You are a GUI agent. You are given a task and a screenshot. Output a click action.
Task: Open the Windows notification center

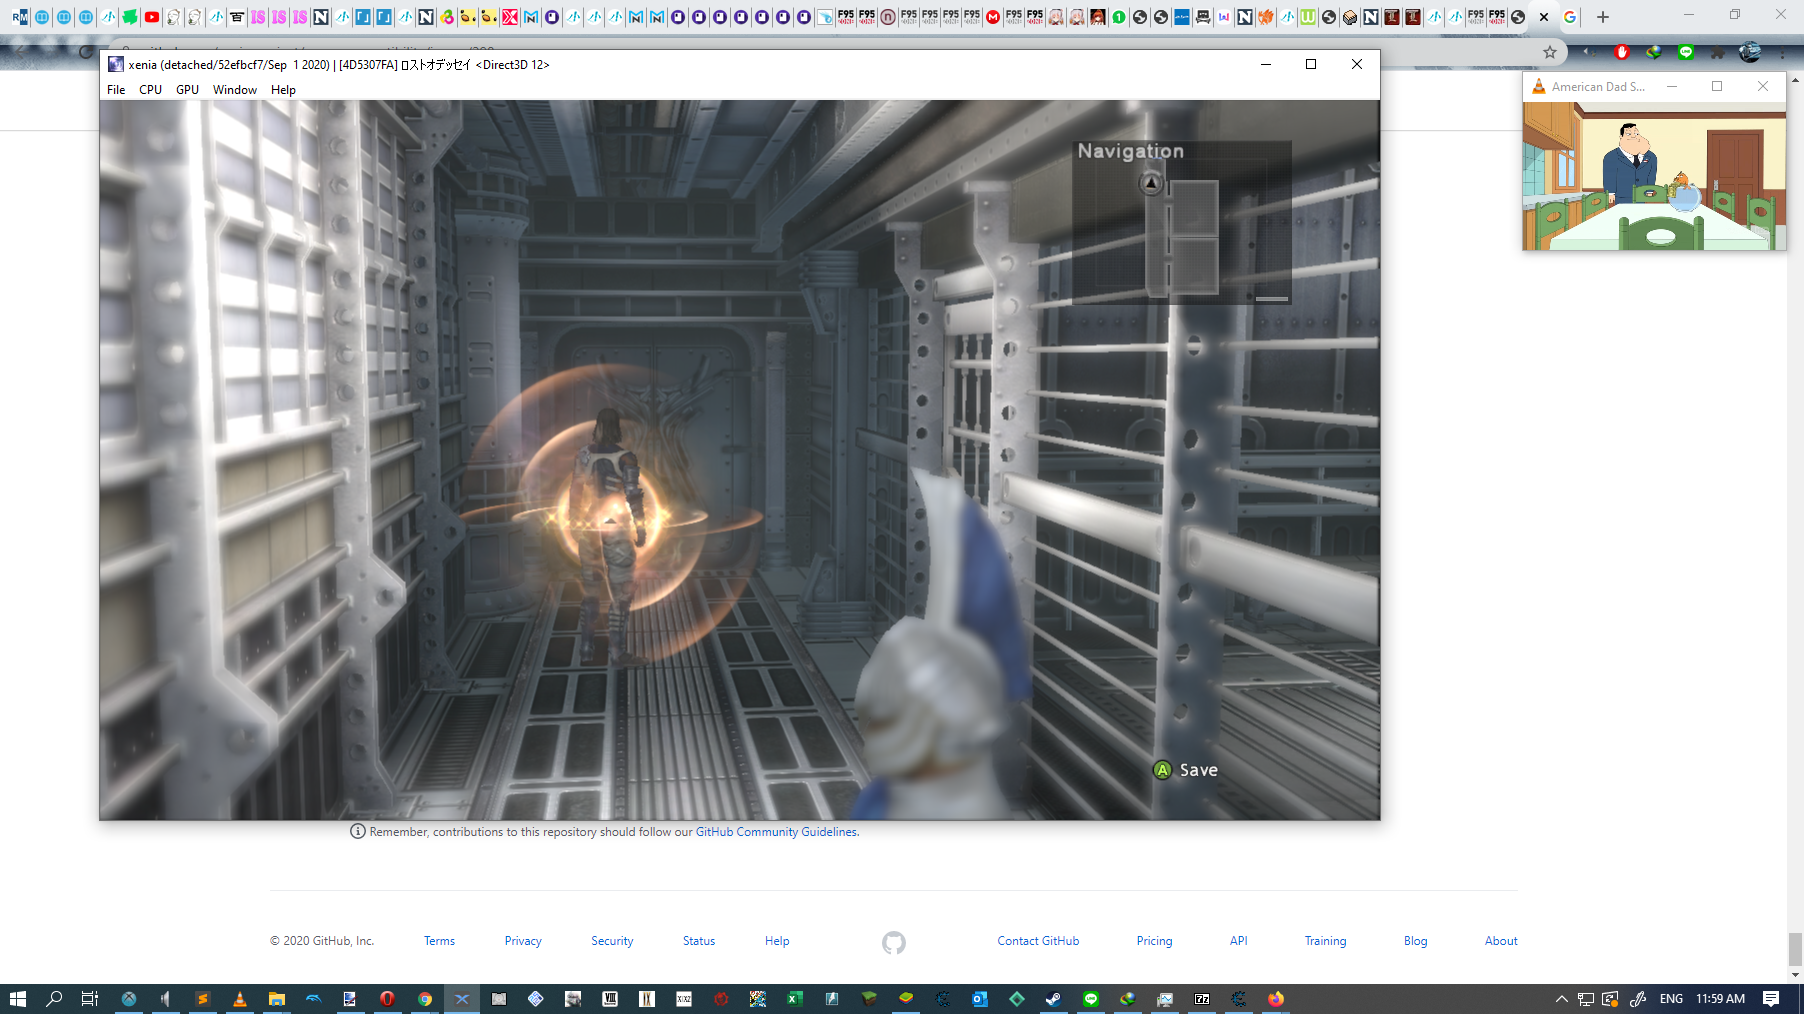(1771, 999)
